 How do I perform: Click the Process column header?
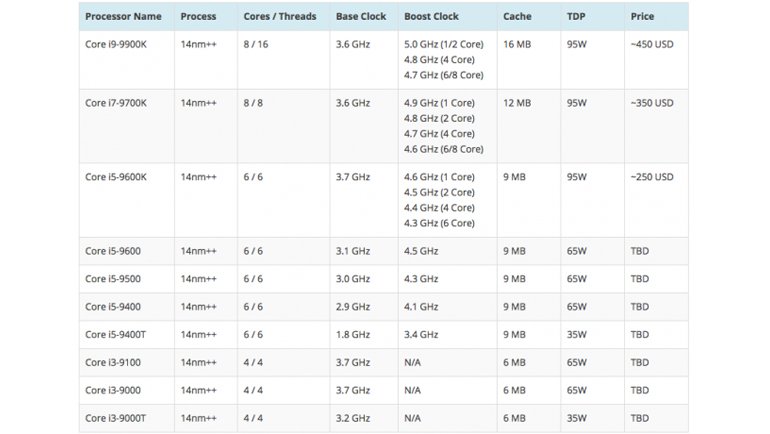pos(198,17)
